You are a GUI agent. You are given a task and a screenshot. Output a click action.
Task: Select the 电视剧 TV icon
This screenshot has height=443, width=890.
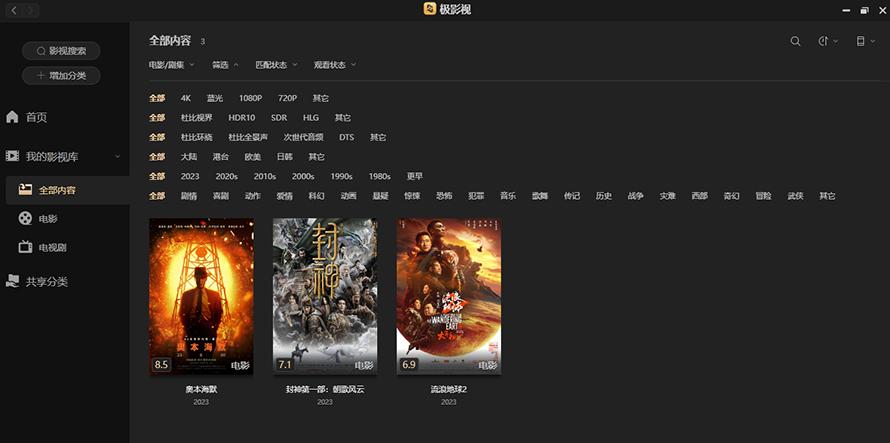25,247
